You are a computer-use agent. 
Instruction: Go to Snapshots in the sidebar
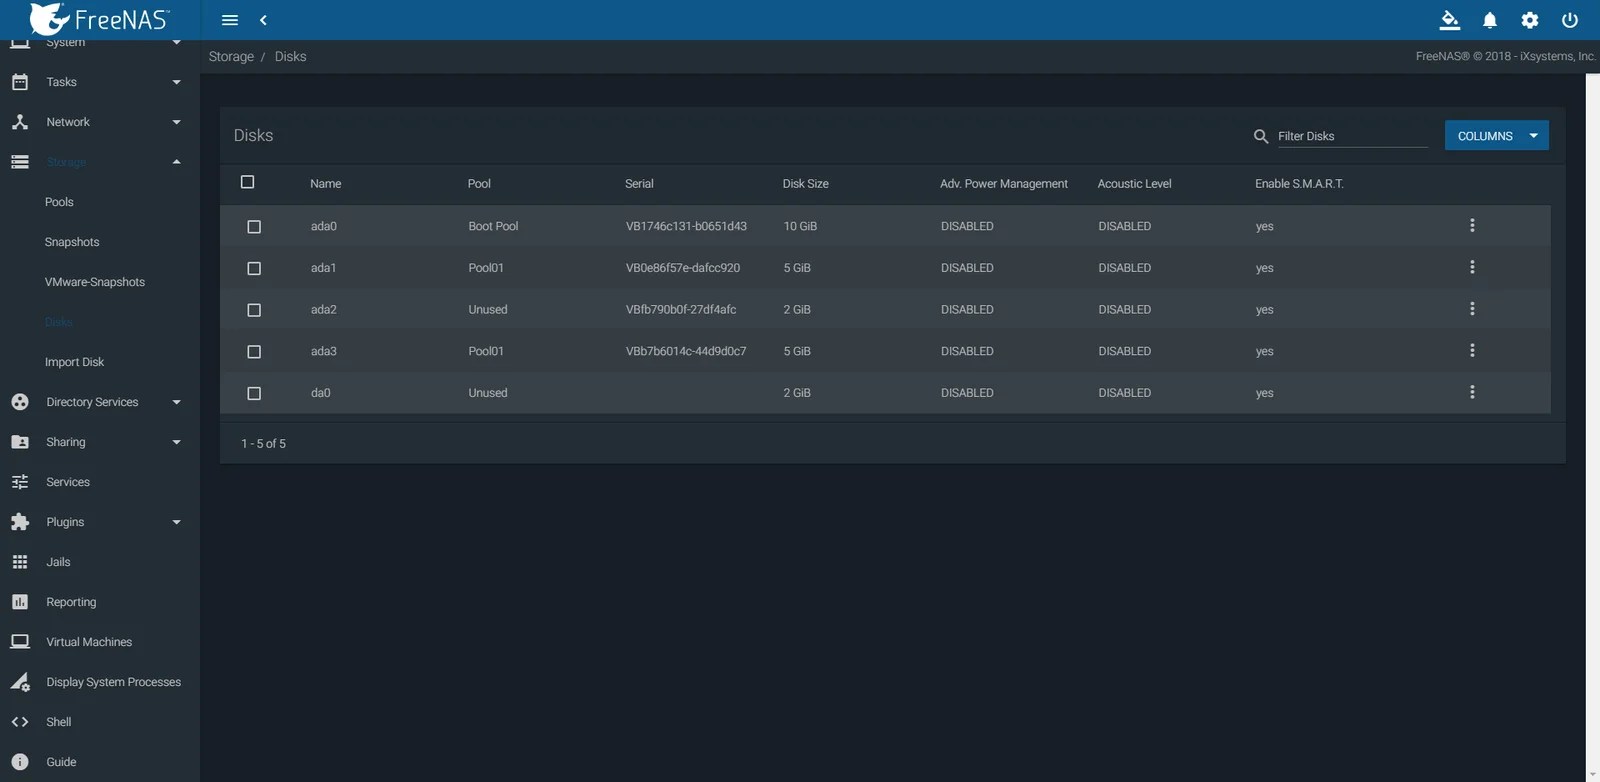[72, 242]
